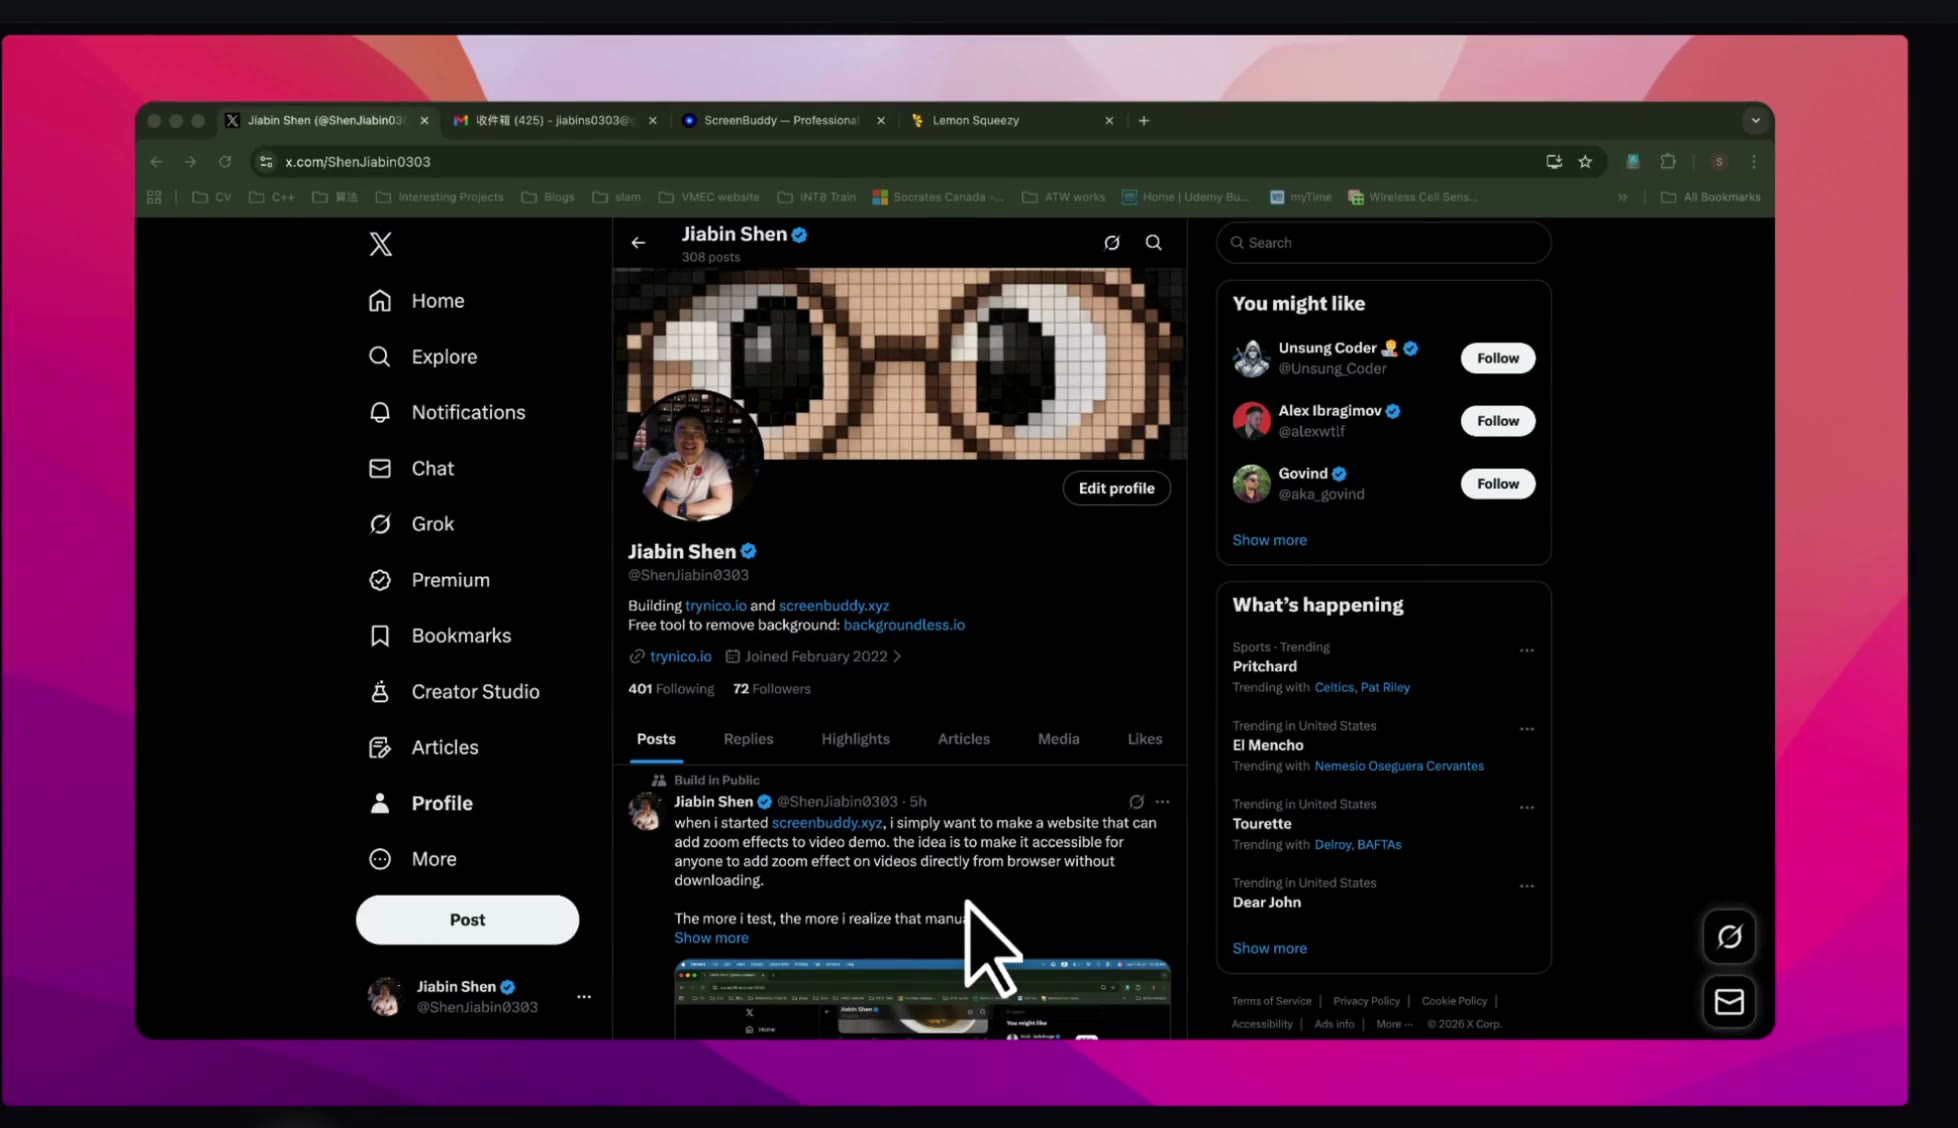Open screenbuddy.xyz link in the post

827,823
